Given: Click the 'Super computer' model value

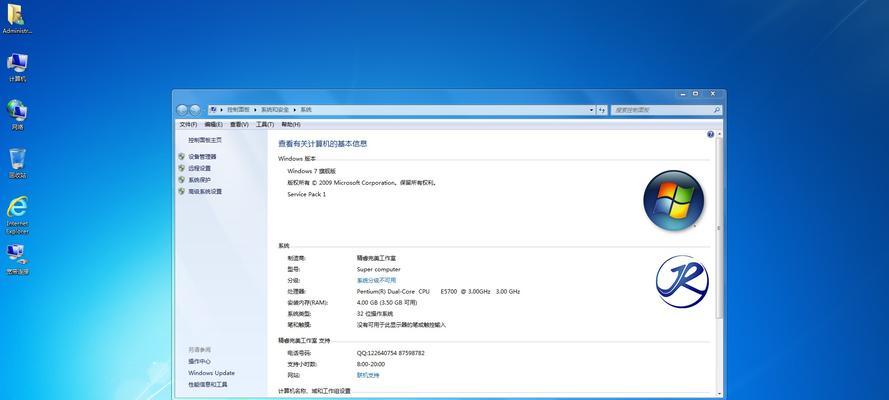Looking at the screenshot, I should pos(379,270).
